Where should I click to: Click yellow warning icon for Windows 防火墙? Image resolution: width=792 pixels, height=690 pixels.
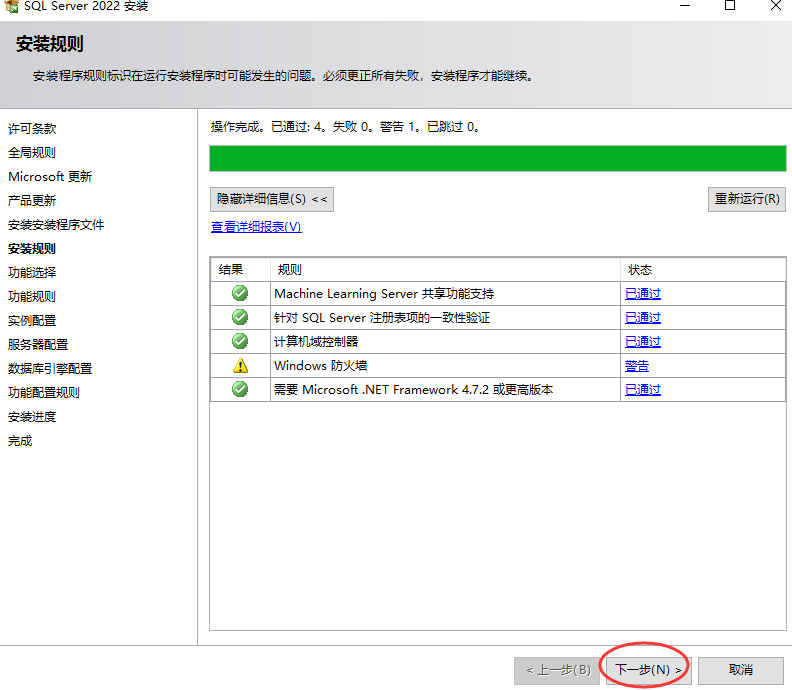coord(240,365)
